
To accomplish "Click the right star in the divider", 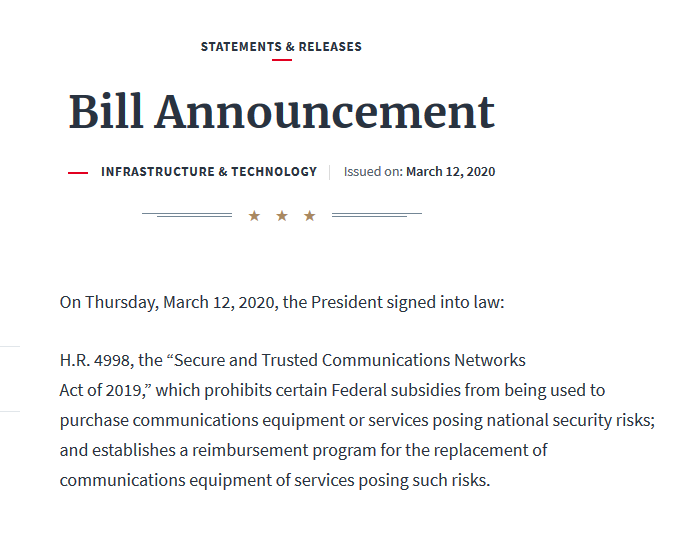I will [x=310, y=215].
